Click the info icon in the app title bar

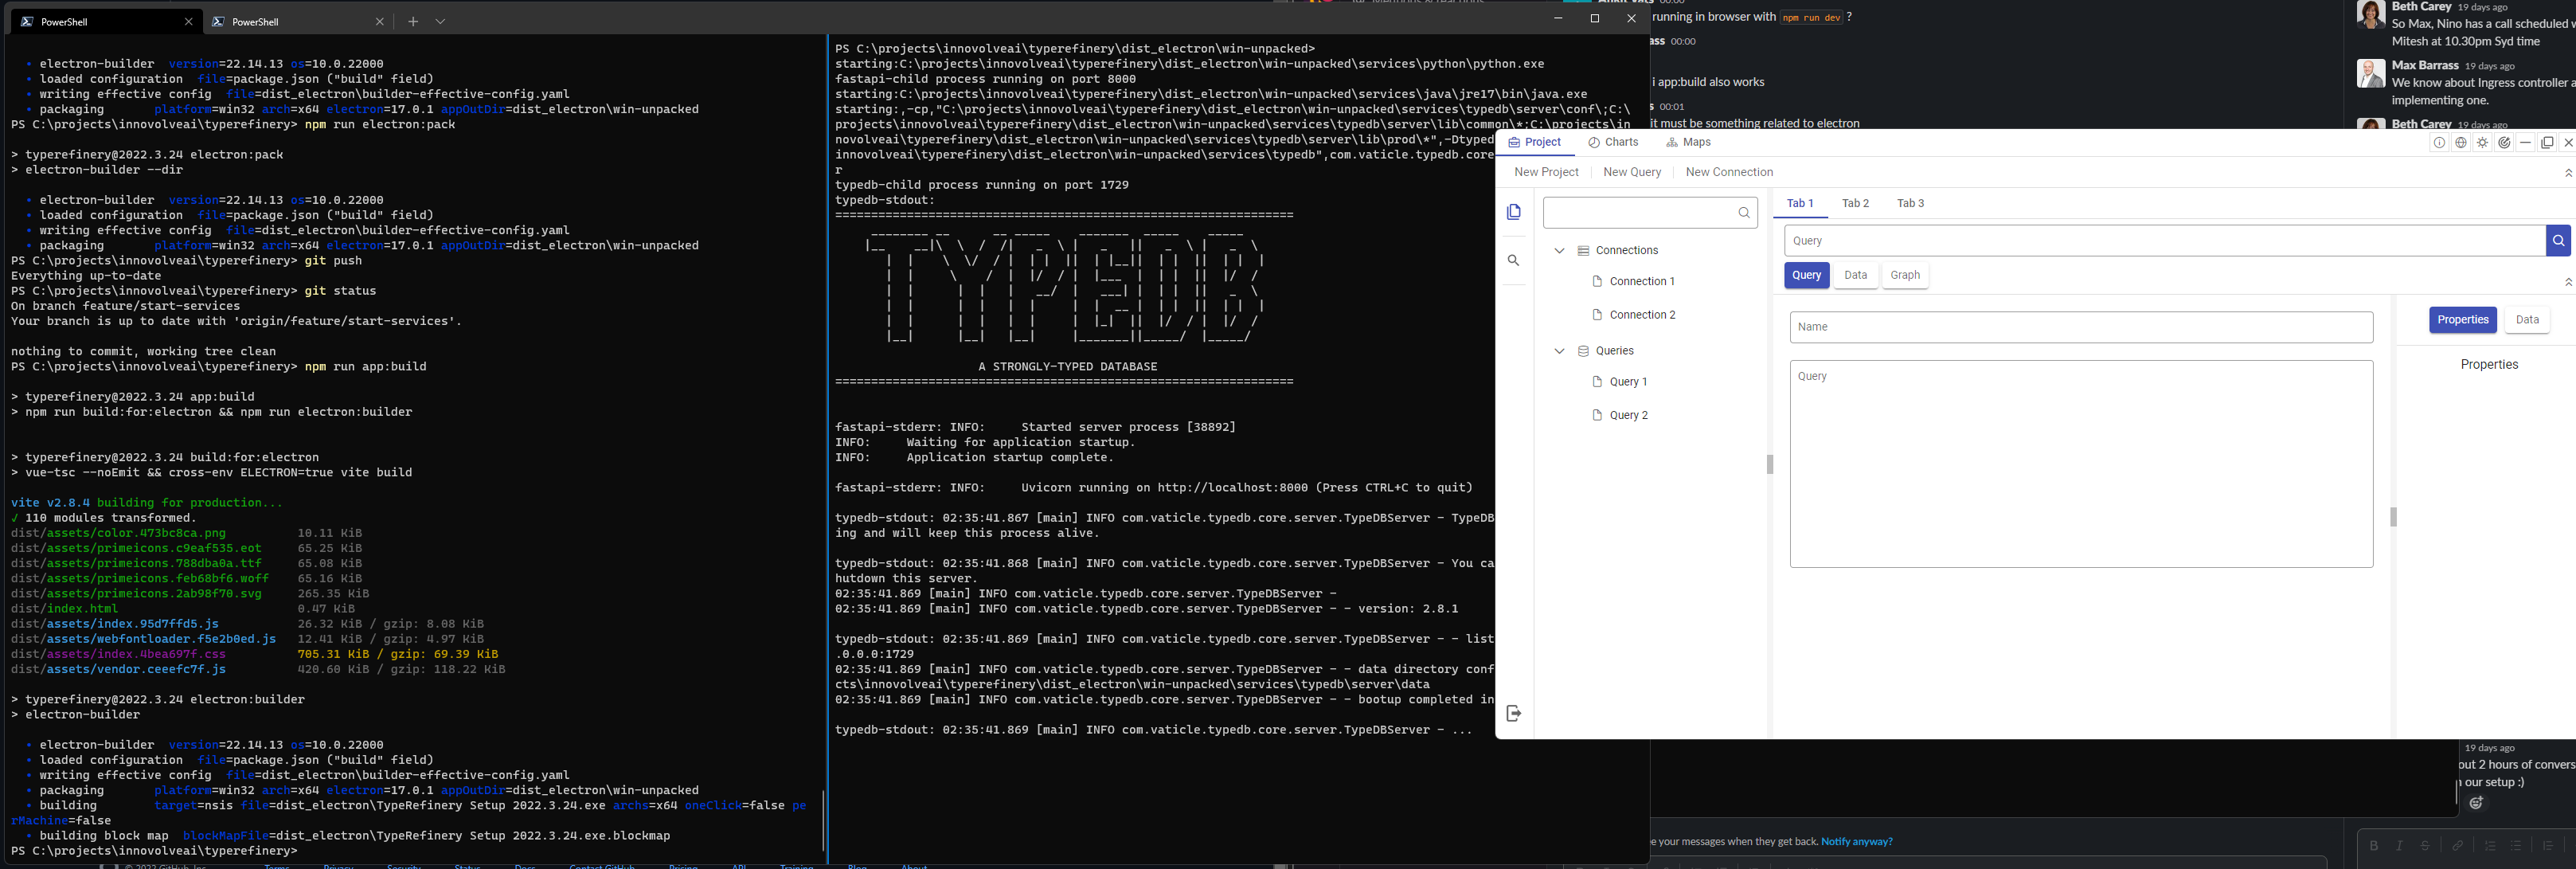tap(2439, 143)
